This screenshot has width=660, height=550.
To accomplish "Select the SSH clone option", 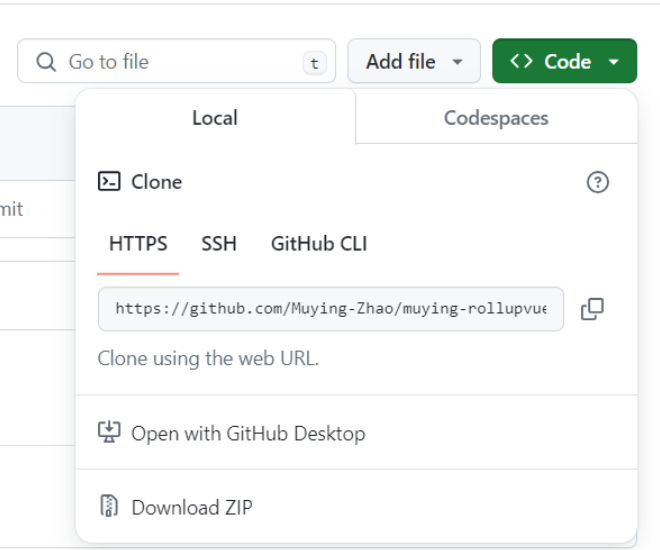I will point(219,243).
